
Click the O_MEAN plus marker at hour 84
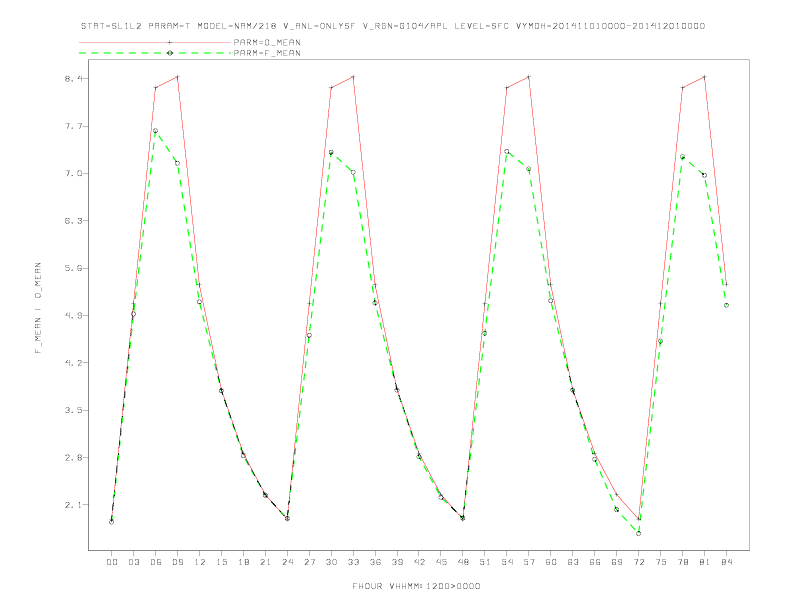coord(726,284)
